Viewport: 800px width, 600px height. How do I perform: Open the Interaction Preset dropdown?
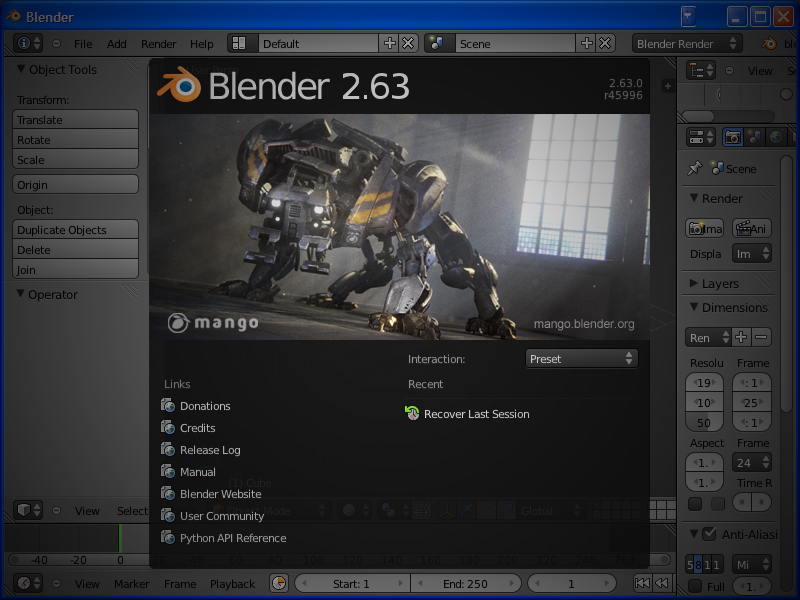tap(581, 359)
